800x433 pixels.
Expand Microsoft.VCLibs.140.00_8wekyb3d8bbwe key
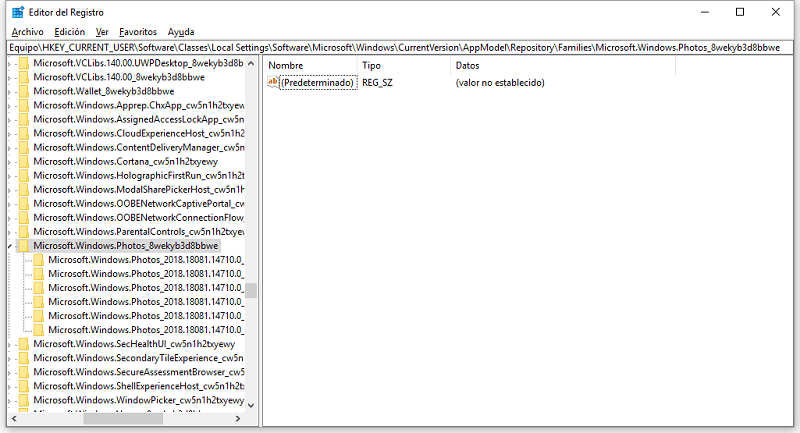[x=10, y=78]
